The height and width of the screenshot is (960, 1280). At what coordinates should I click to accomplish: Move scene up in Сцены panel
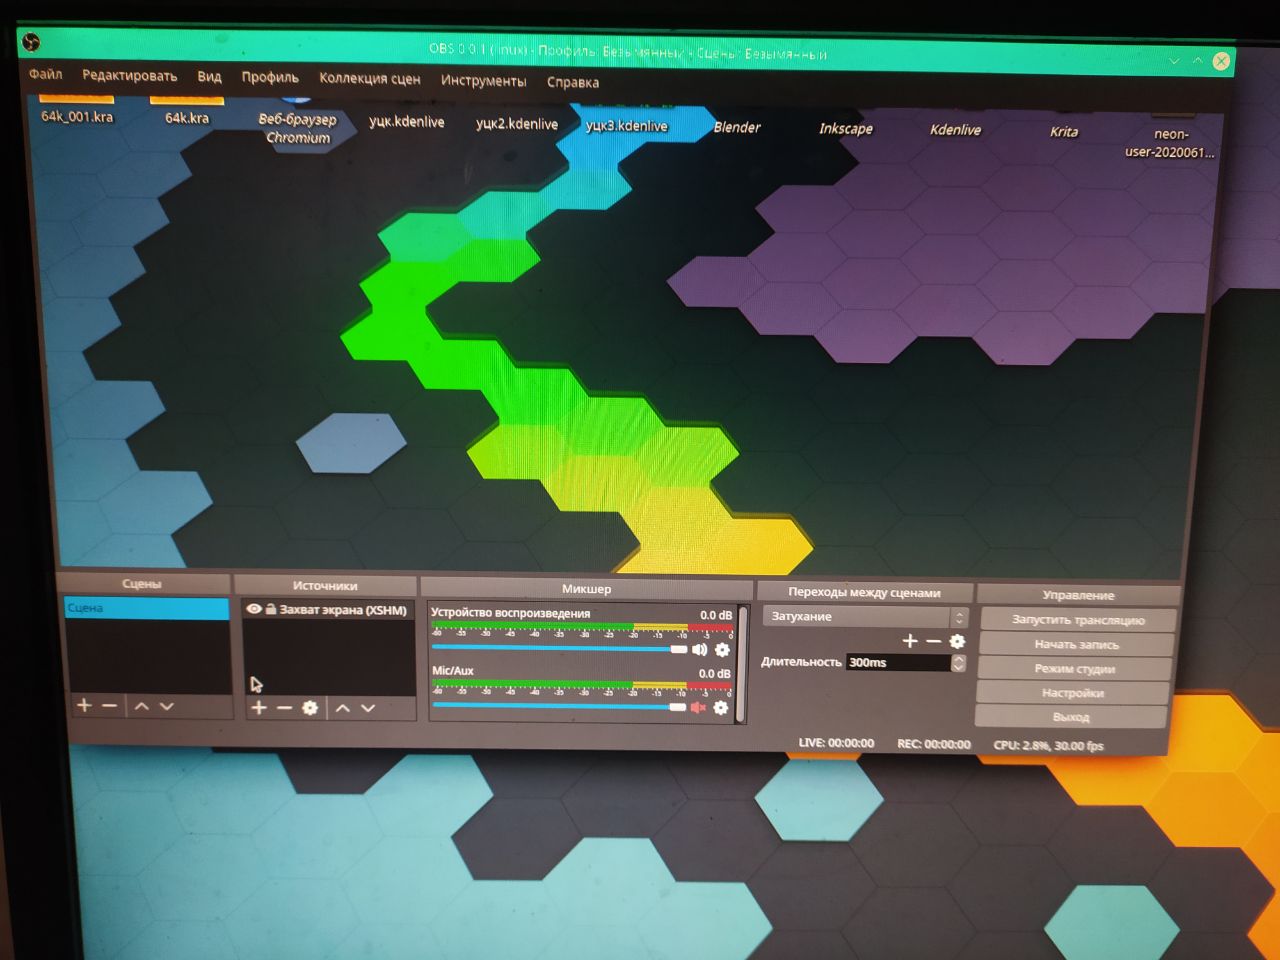pyautogui.click(x=141, y=706)
